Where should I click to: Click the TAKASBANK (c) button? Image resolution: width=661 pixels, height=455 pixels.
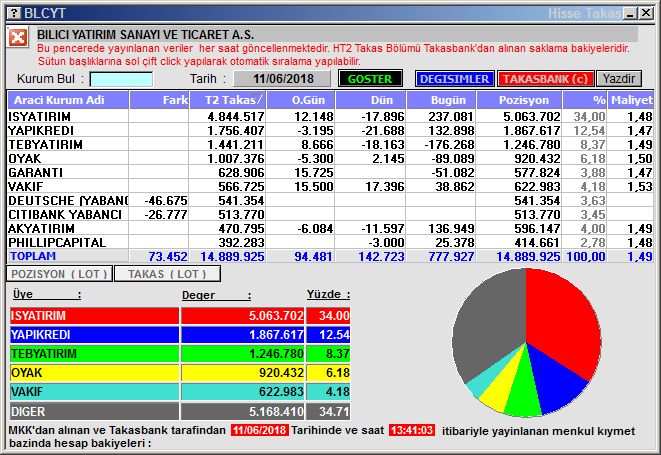pos(545,79)
